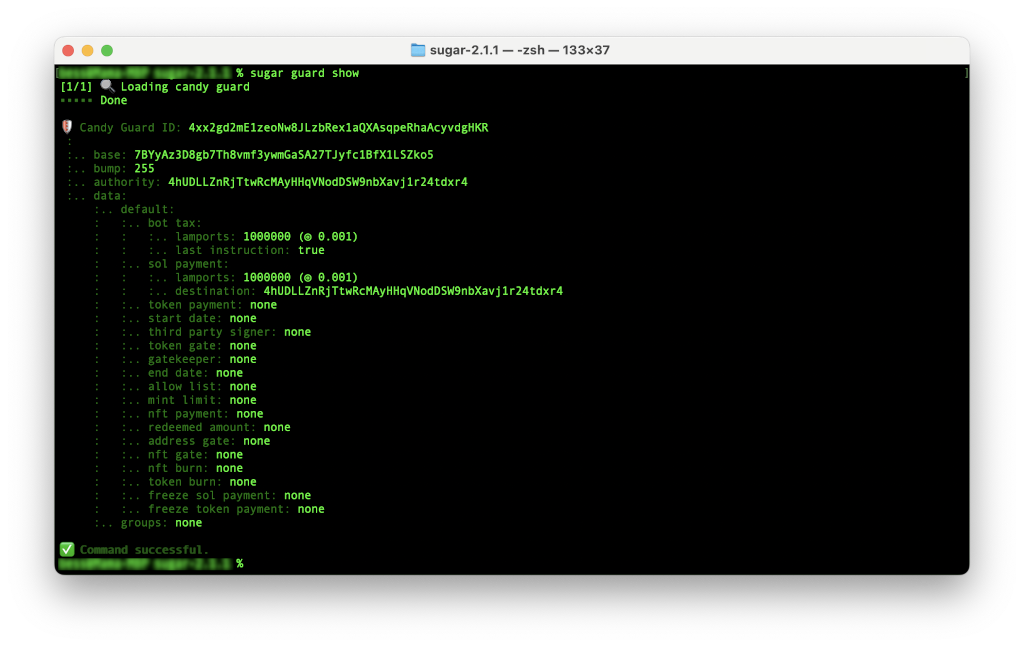Click the "true" value of last instruction
This screenshot has height=647, width=1024.
coord(312,251)
